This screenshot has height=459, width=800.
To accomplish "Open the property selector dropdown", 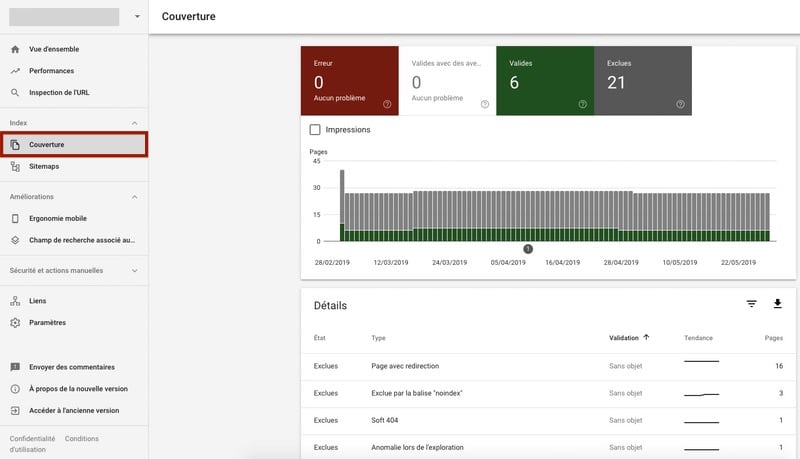I will pyautogui.click(x=137, y=17).
